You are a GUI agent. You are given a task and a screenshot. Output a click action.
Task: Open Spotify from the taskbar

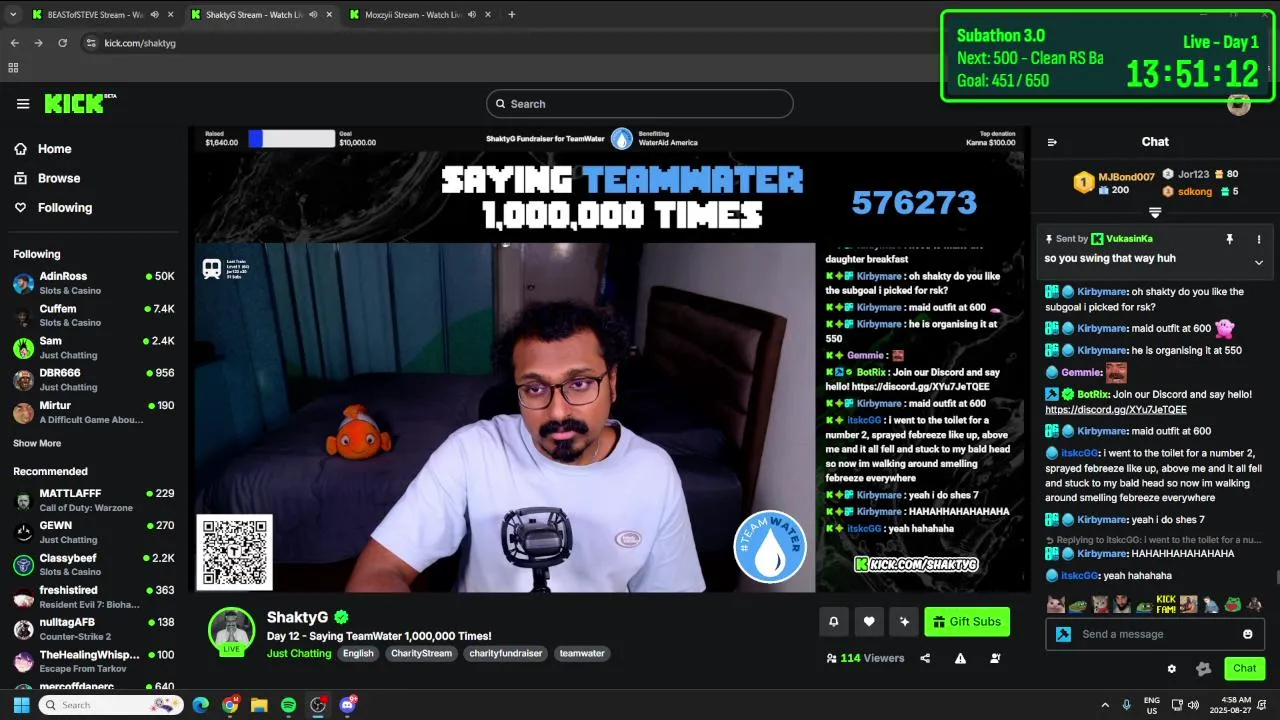pos(289,705)
